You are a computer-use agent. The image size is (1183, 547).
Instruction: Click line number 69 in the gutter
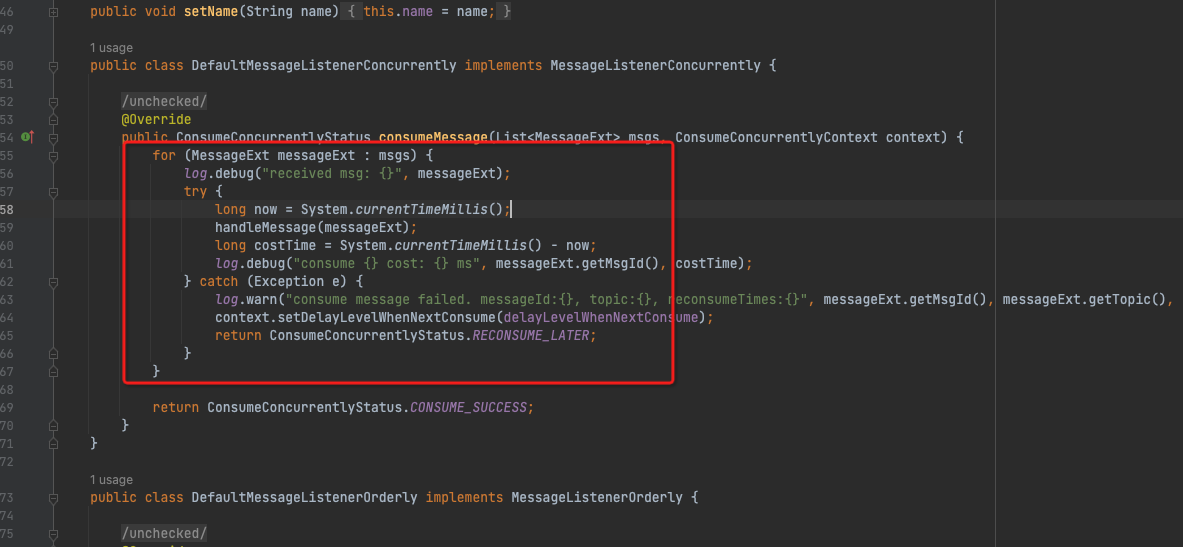point(7,407)
